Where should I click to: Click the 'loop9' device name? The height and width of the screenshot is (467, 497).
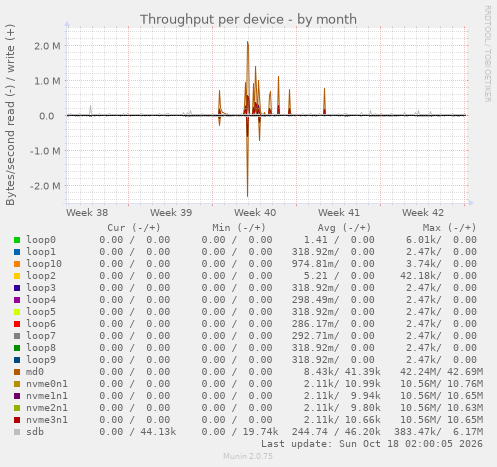(41, 360)
